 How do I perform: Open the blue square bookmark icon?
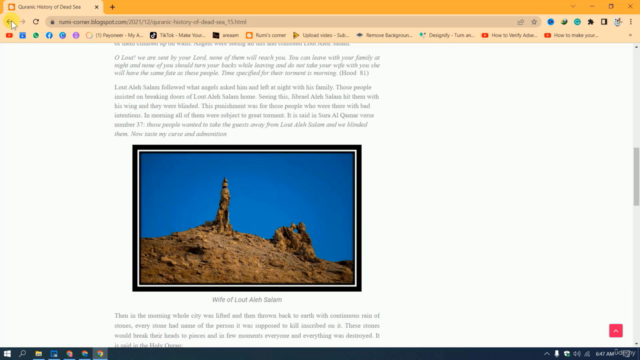pyautogui.click(x=22, y=36)
